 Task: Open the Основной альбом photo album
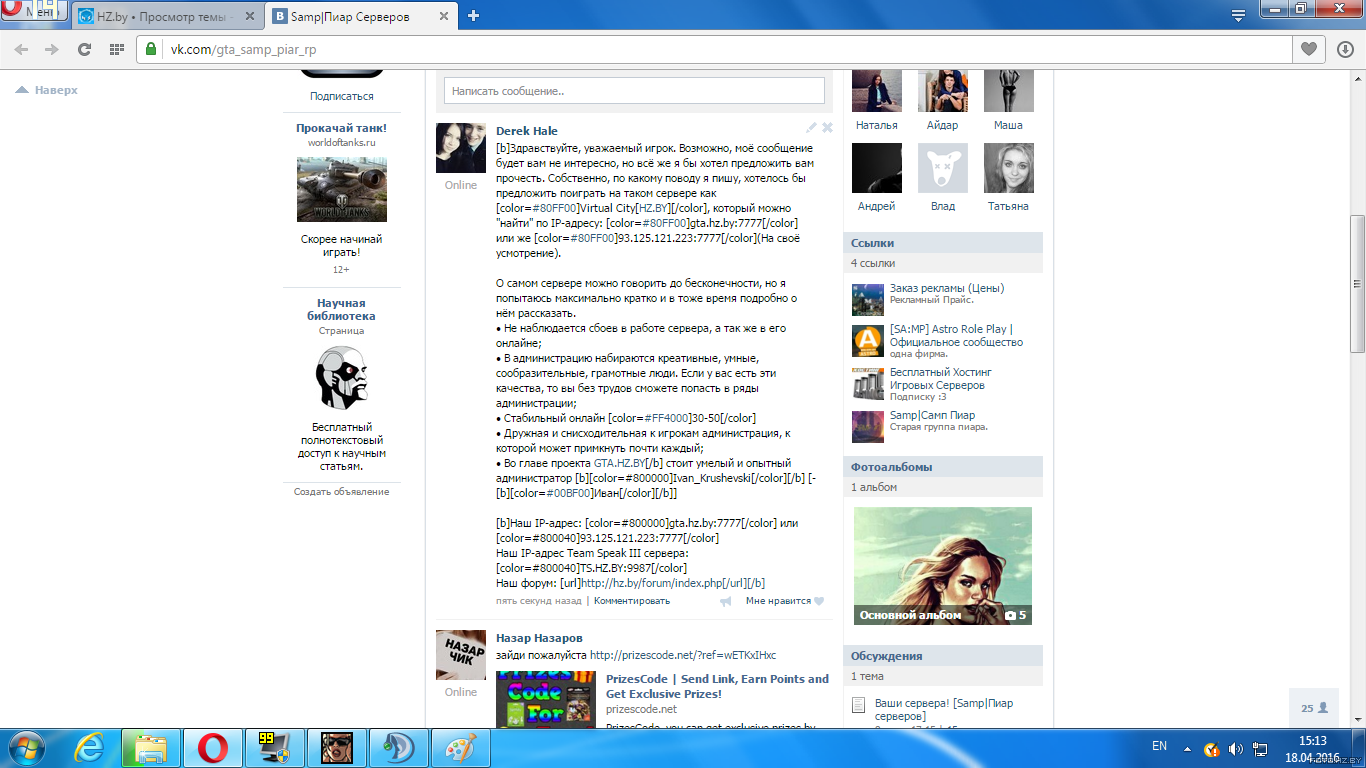pos(943,566)
